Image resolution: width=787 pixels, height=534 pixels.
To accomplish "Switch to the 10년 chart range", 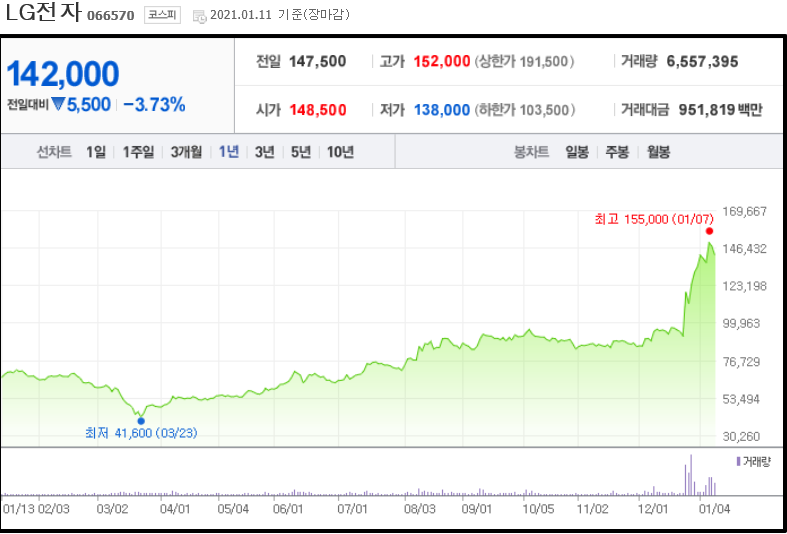I will (340, 152).
